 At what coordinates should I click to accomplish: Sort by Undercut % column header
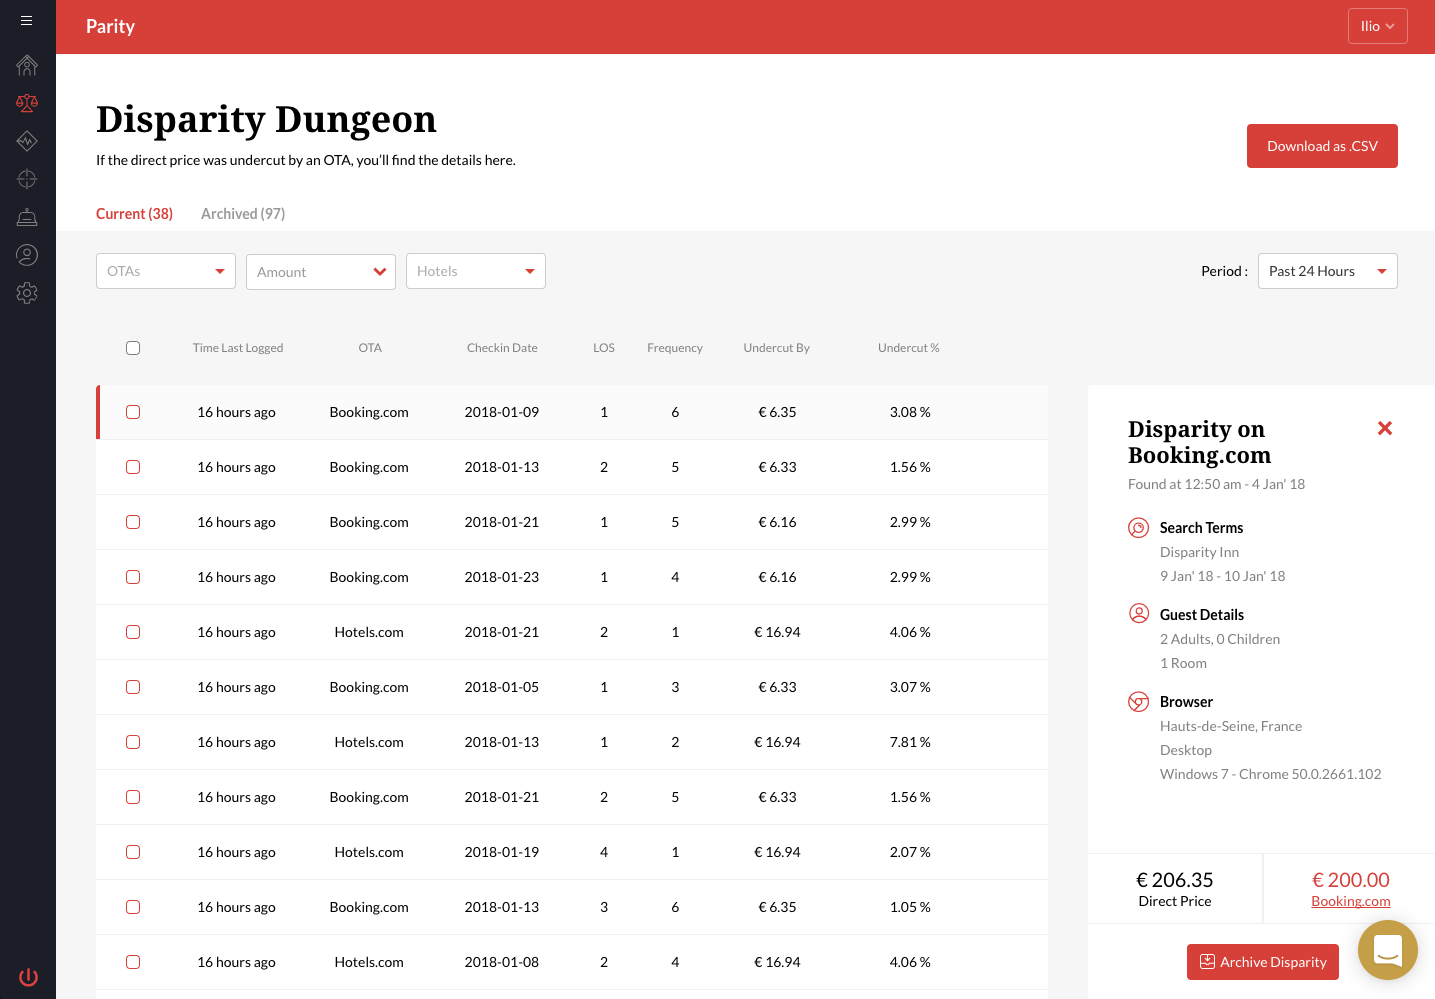(x=909, y=348)
